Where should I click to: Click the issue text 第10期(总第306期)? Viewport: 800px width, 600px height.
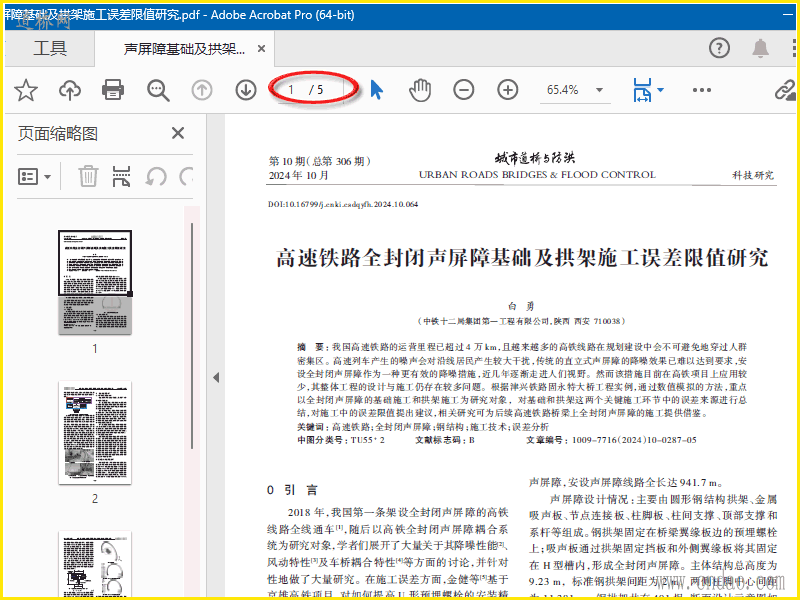(319, 162)
